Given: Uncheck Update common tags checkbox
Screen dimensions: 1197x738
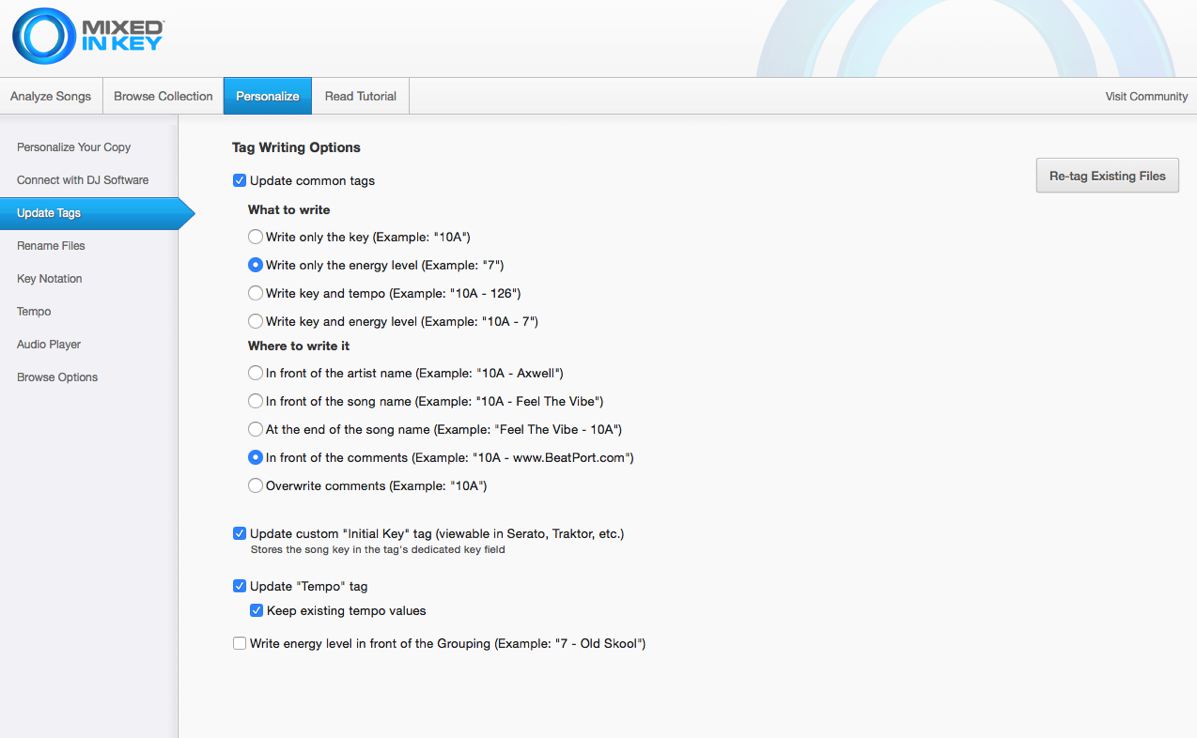Looking at the screenshot, I should click(x=239, y=181).
